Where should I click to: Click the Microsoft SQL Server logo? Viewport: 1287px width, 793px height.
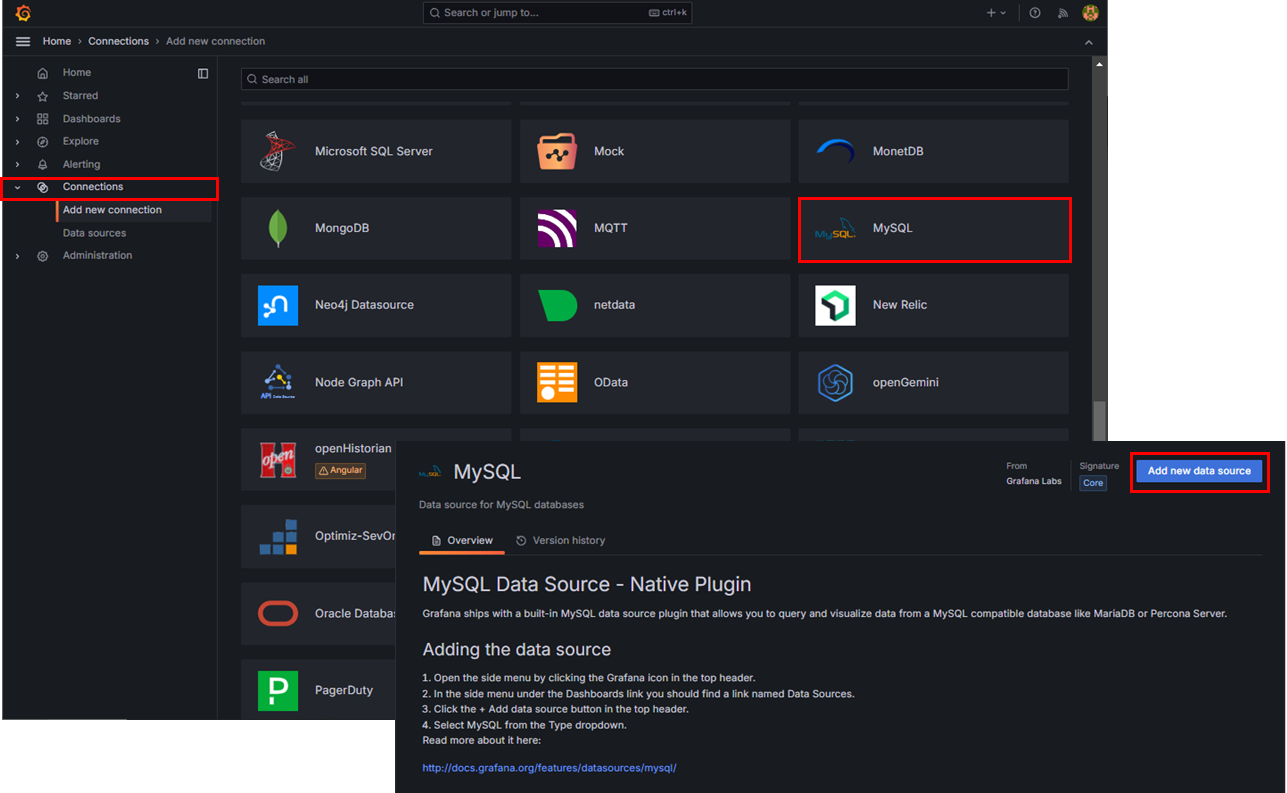pos(277,151)
